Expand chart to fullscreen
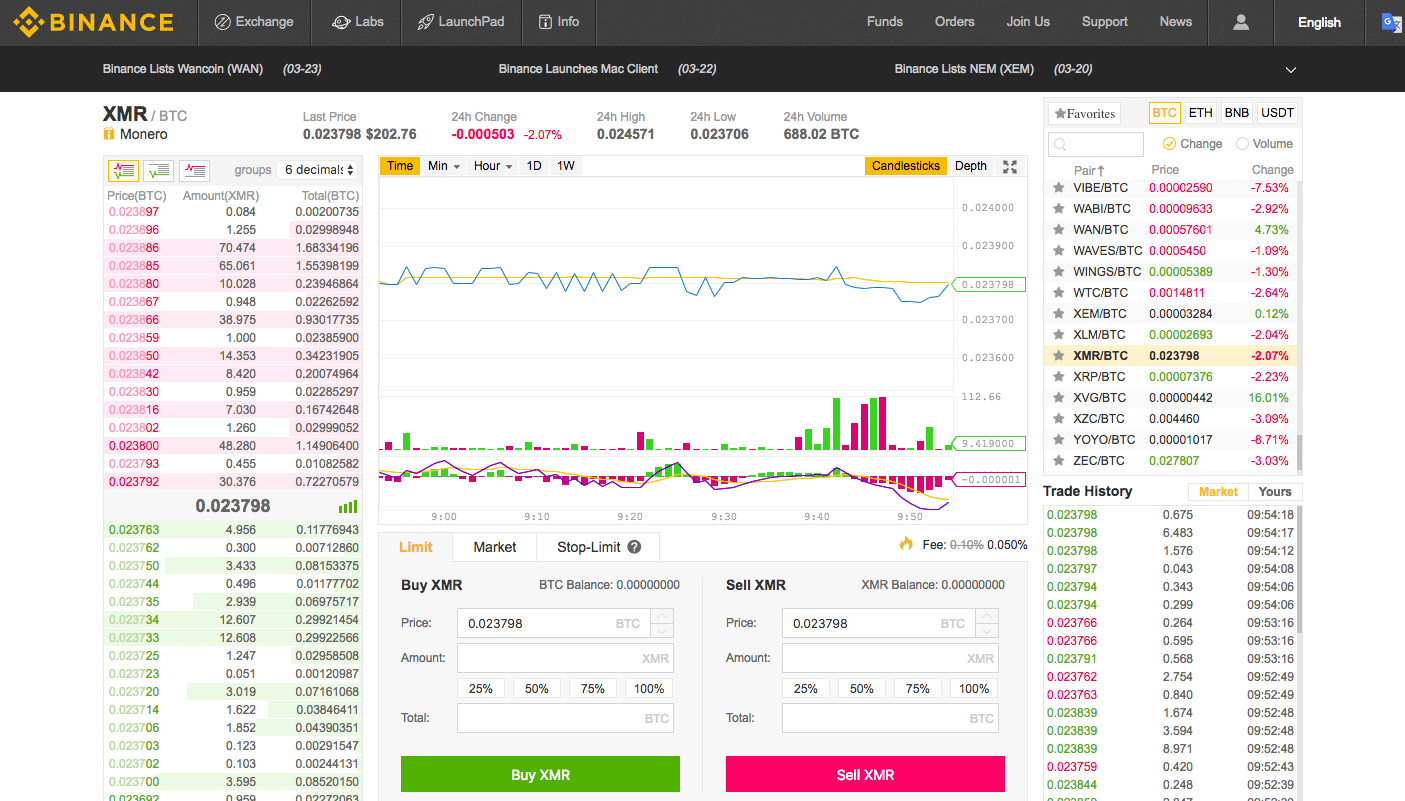Image resolution: width=1405 pixels, height=801 pixels. coord(1010,167)
